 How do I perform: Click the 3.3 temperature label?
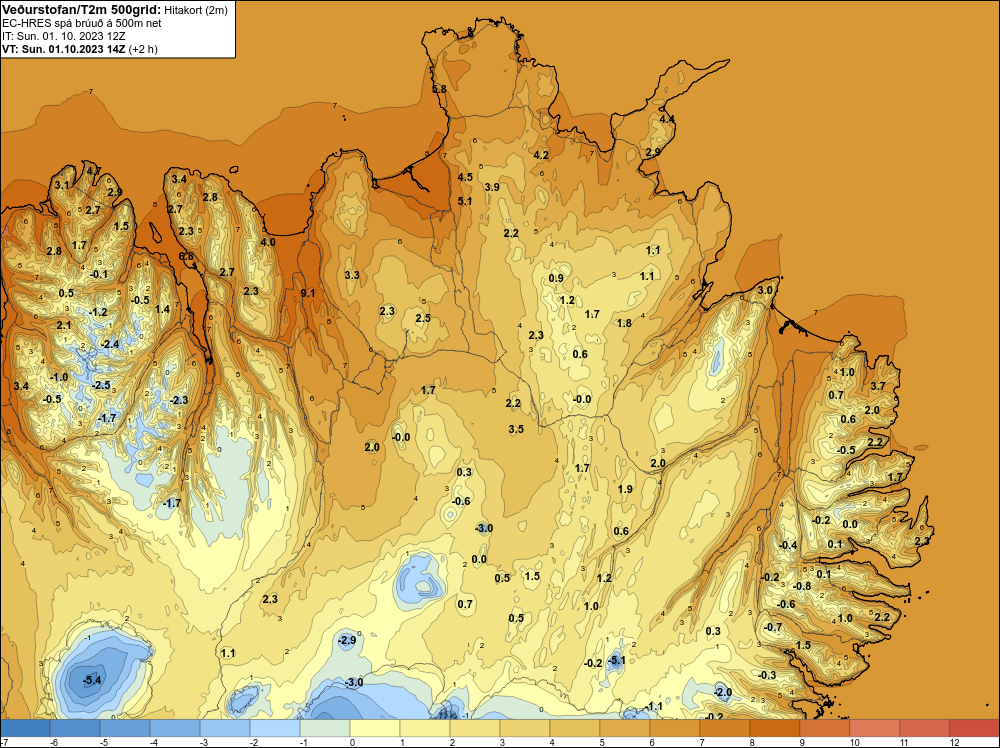[352, 275]
